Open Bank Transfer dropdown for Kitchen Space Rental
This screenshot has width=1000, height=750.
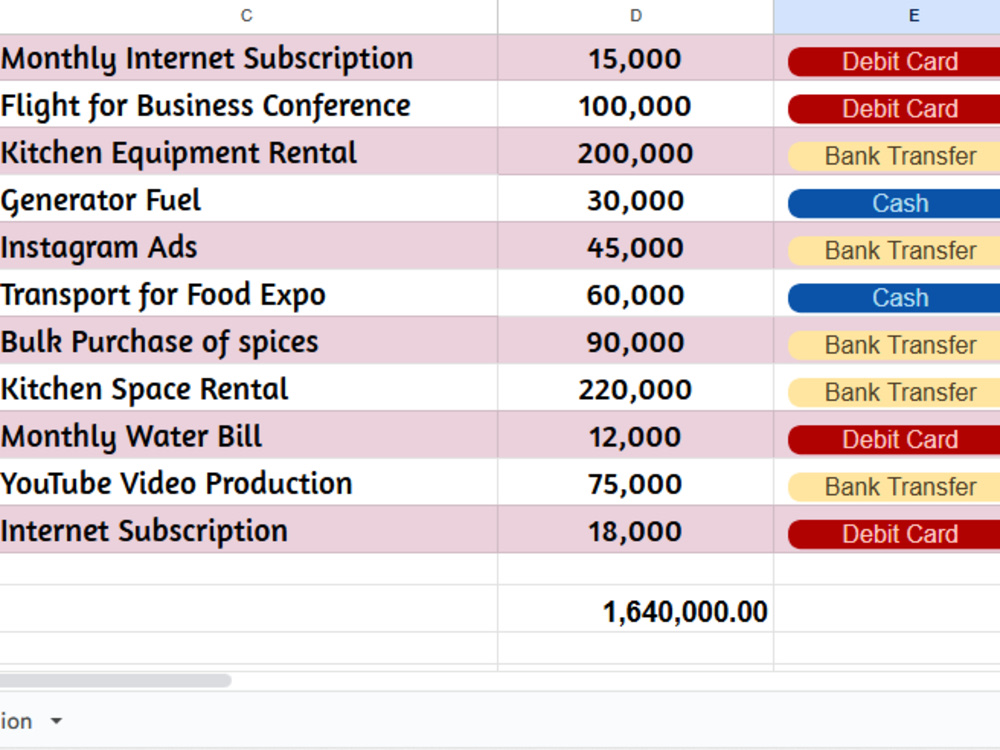[894, 392]
